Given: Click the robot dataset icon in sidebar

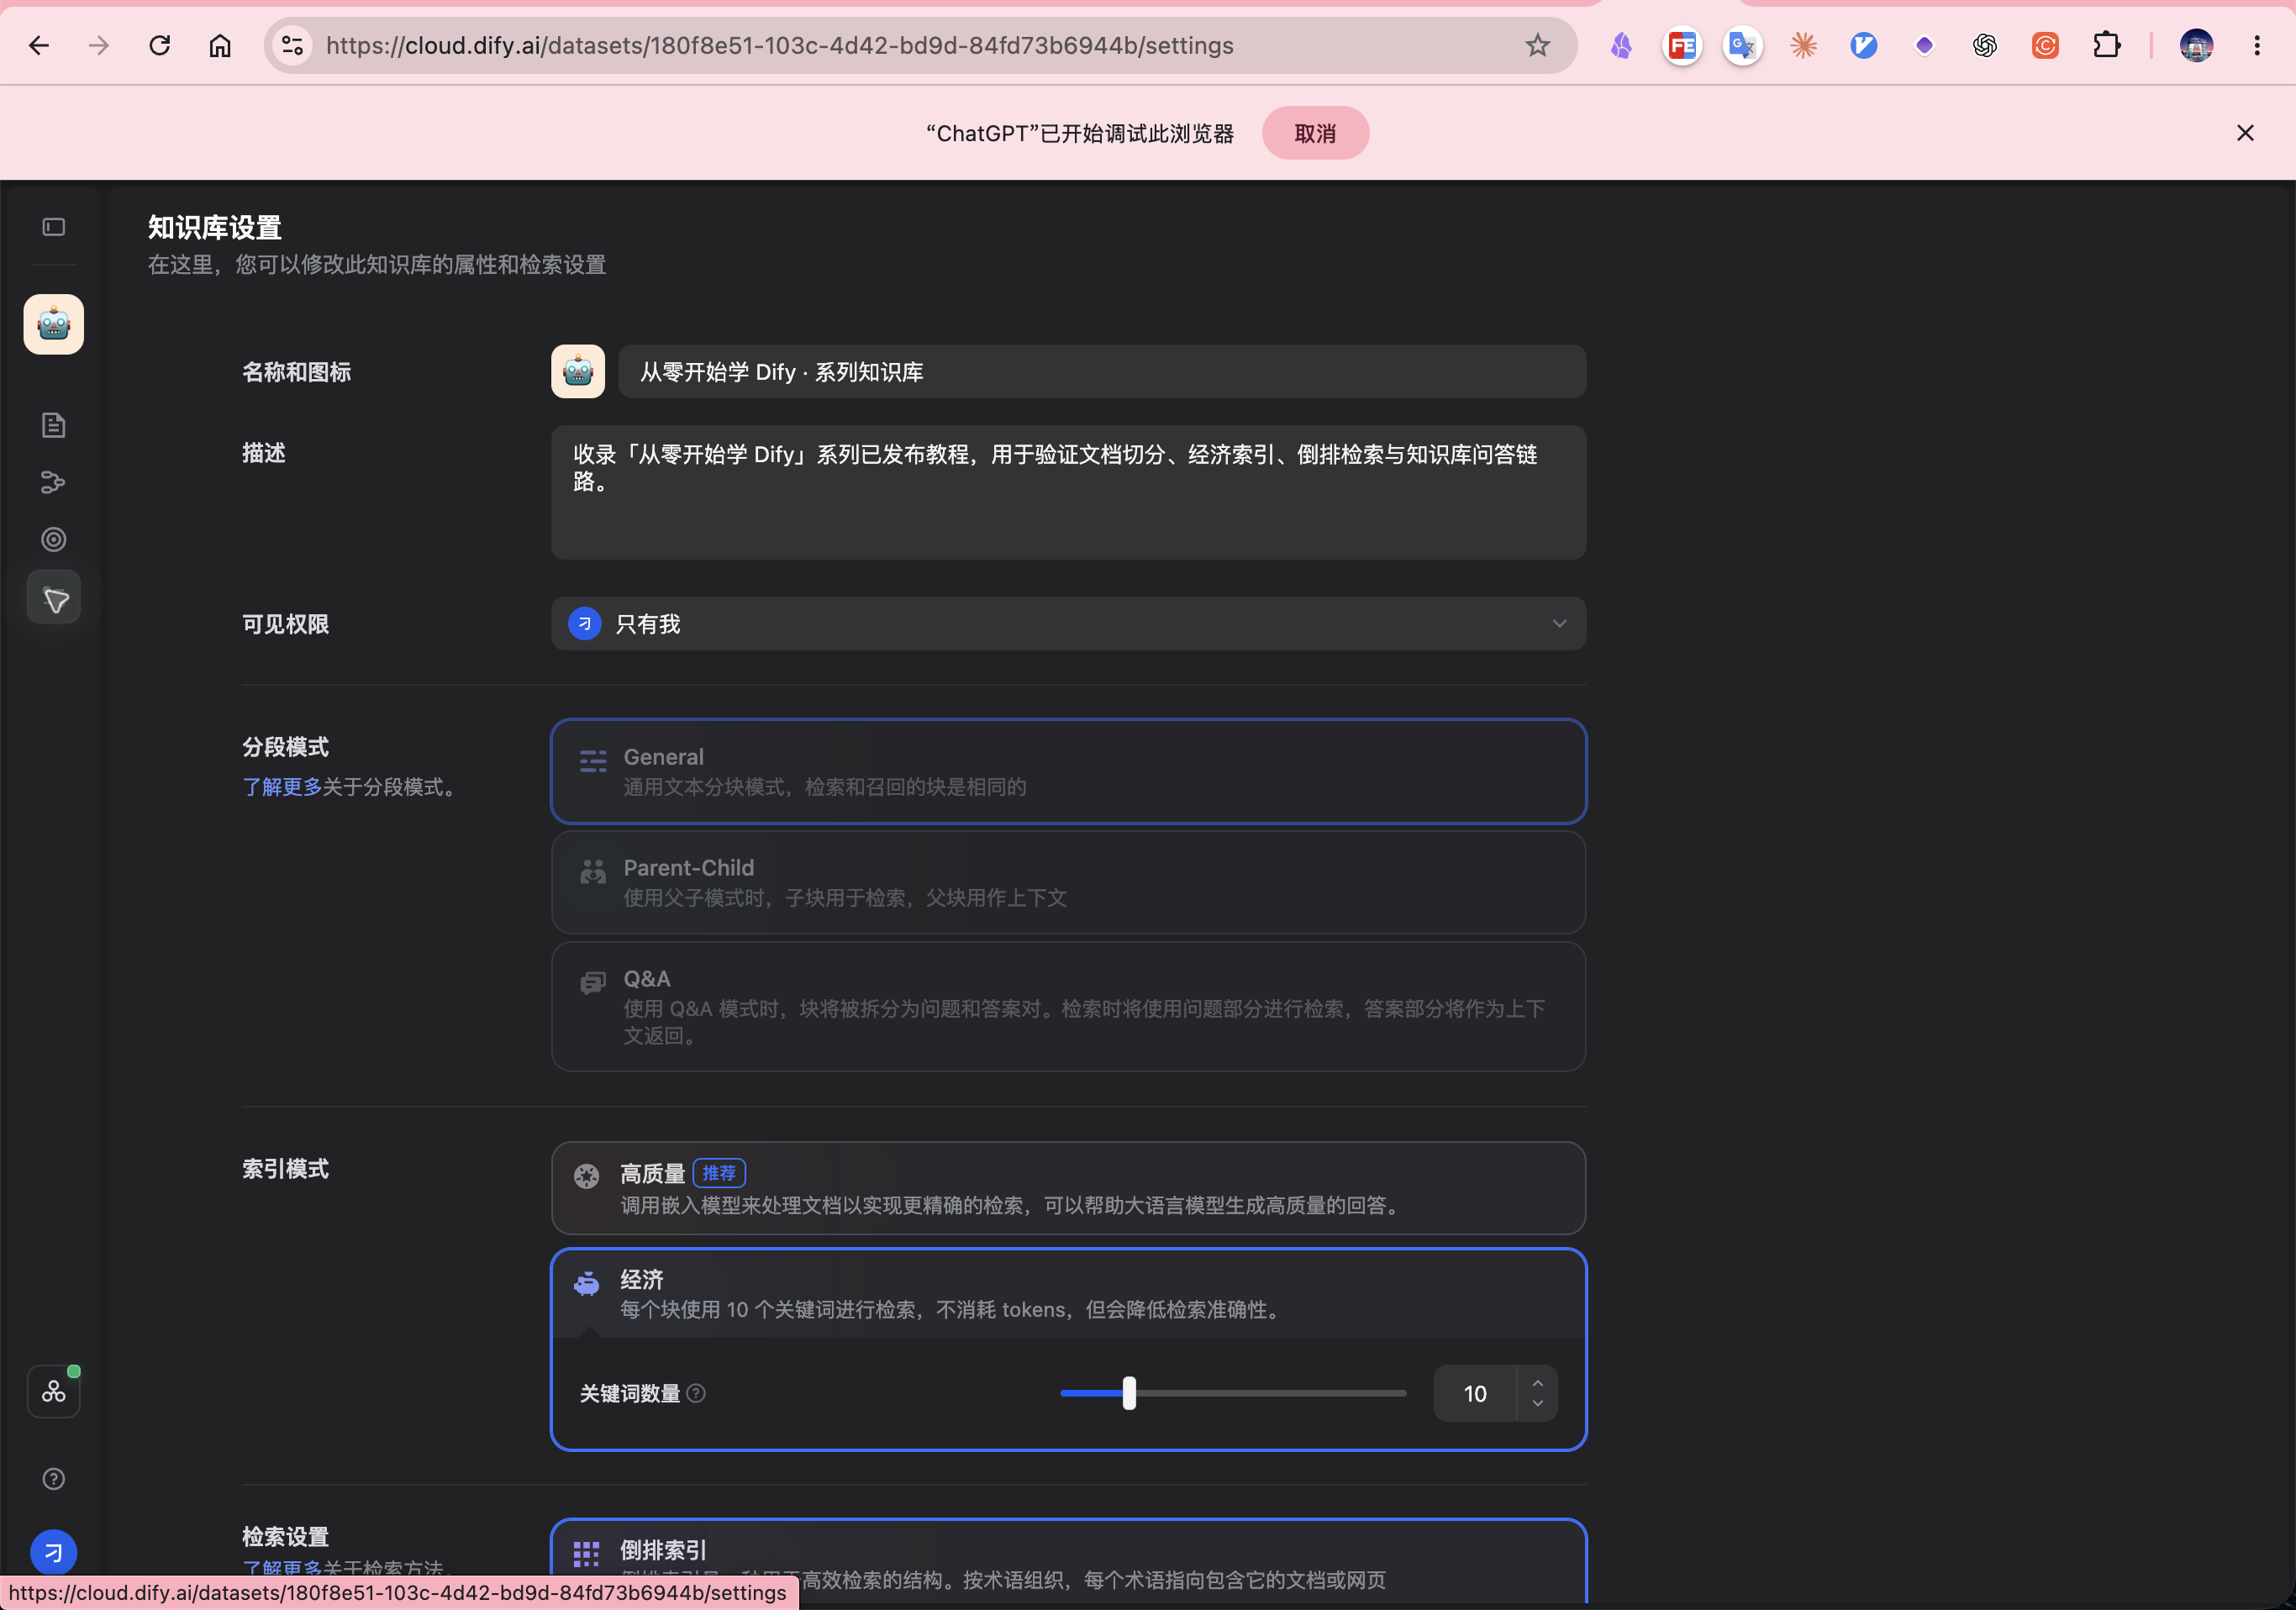Looking at the screenshot, I should click(x=54, y=324).
